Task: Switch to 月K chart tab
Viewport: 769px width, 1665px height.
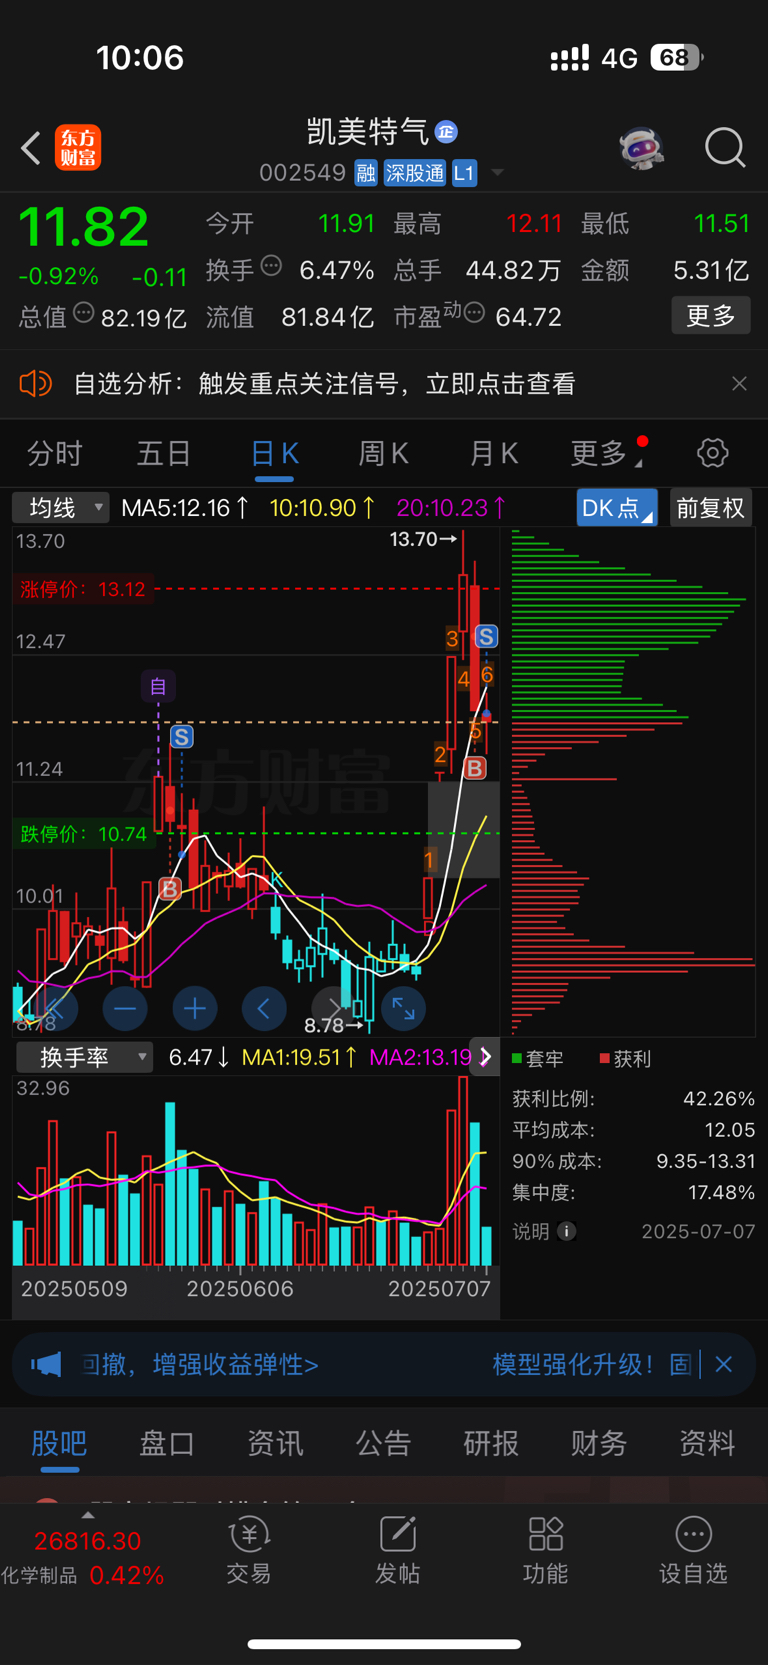Action: tap(493, 454)
